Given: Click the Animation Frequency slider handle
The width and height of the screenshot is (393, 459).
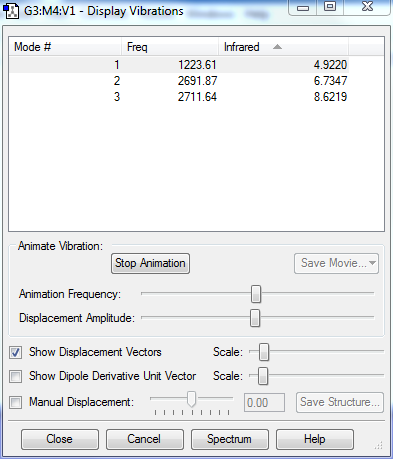Looking at the screenshot, I should click(256, 294).
